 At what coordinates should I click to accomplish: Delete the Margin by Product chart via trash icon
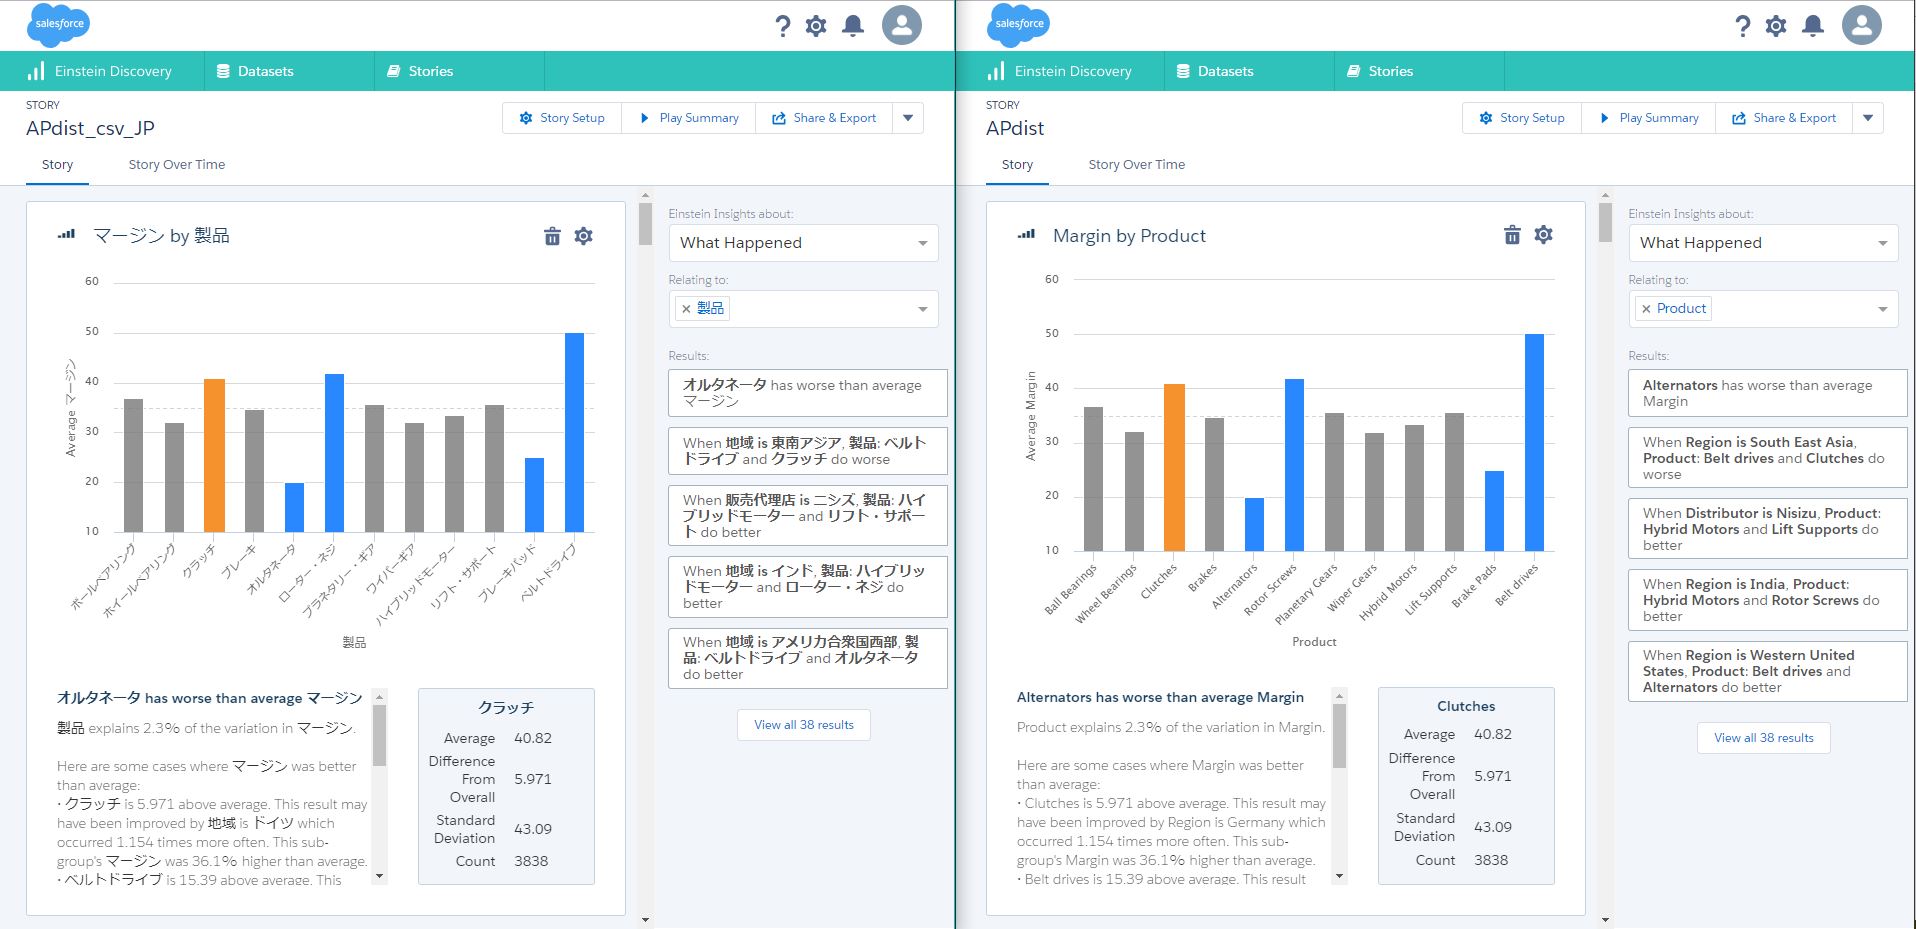1512,235
